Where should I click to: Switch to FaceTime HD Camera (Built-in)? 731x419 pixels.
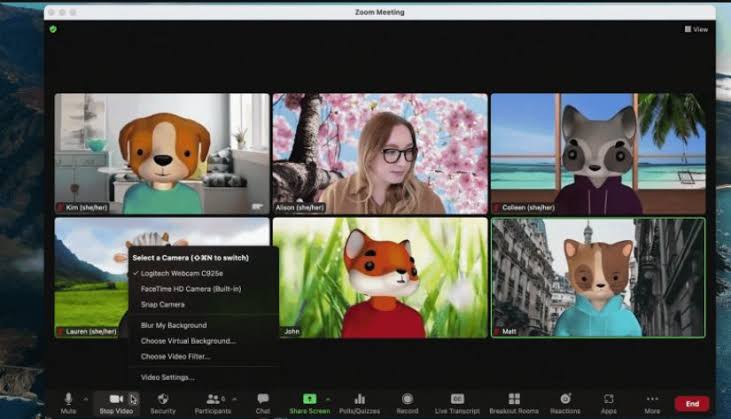(x=190, y=288)
